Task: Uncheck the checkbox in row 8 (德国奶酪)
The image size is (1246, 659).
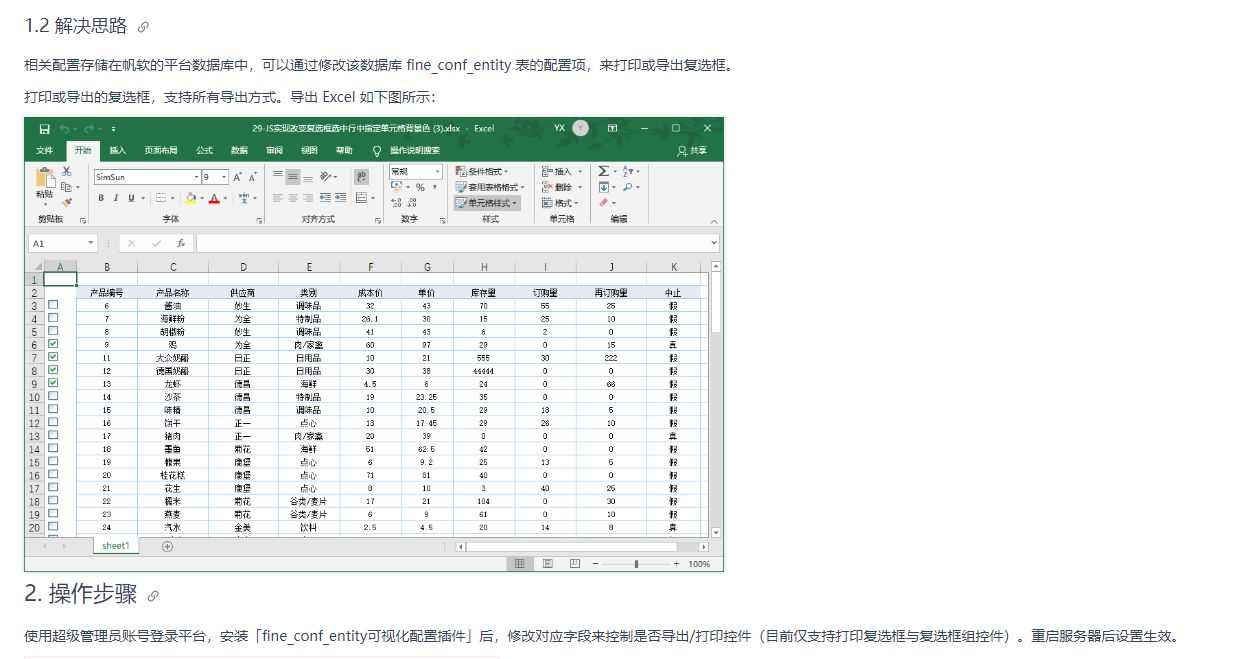Action: point(53,370)
